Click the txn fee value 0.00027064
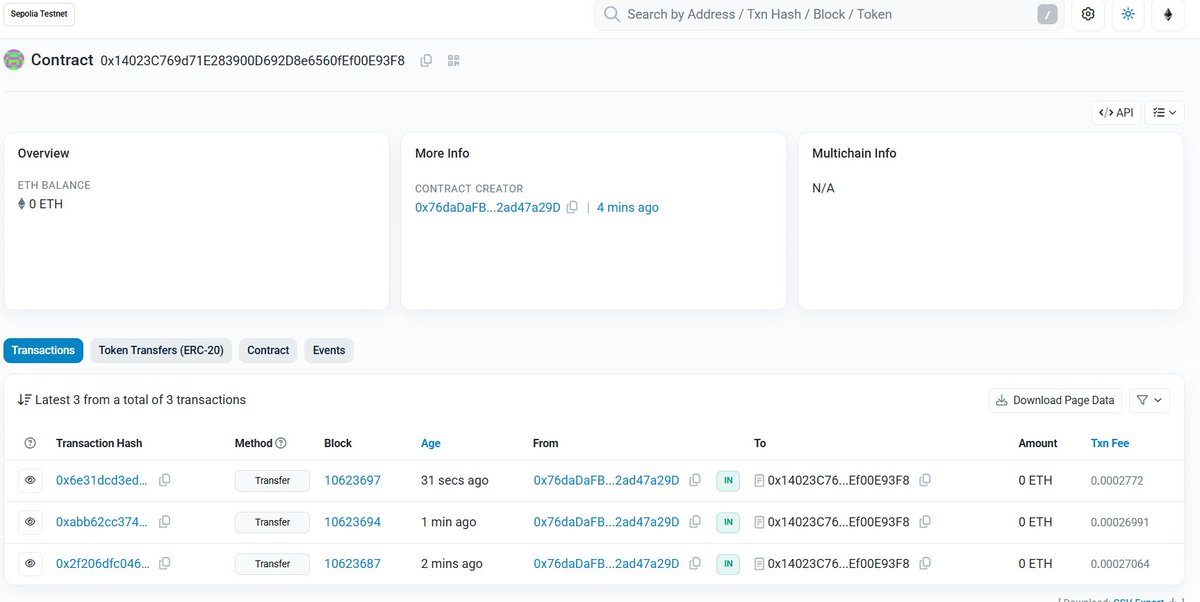Image resolution: width=1200 pixels, height=602 pixels. (1120, 564)
